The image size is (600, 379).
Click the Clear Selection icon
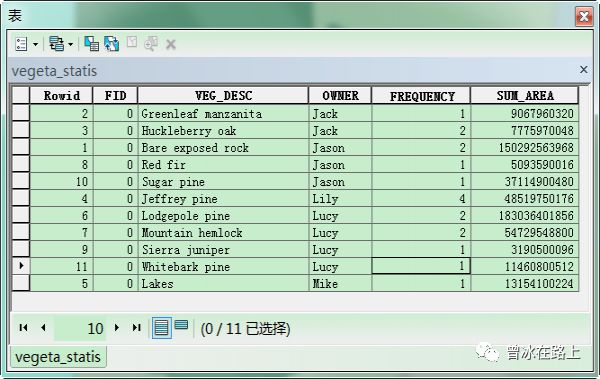pyautogui.click(x=132, y=42)
